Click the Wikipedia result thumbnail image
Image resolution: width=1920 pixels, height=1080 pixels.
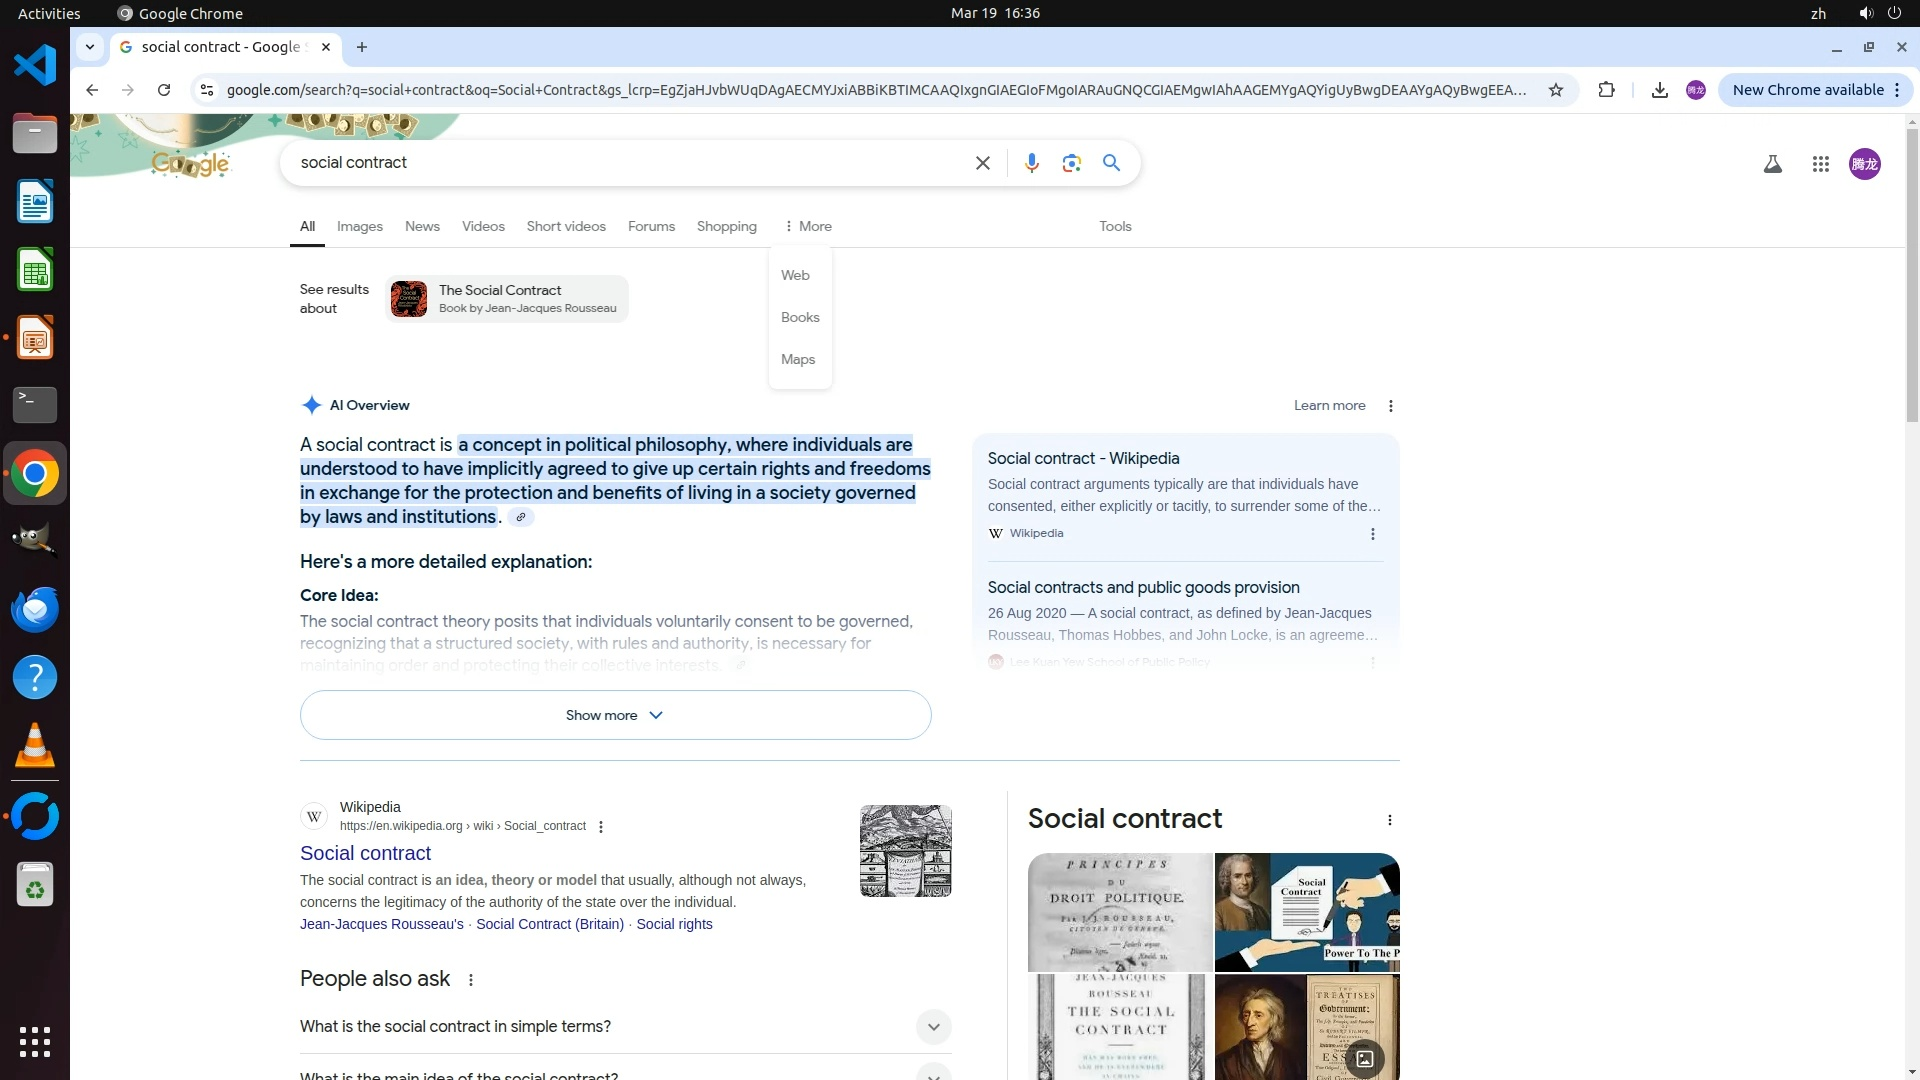click(x=905, y=851)
